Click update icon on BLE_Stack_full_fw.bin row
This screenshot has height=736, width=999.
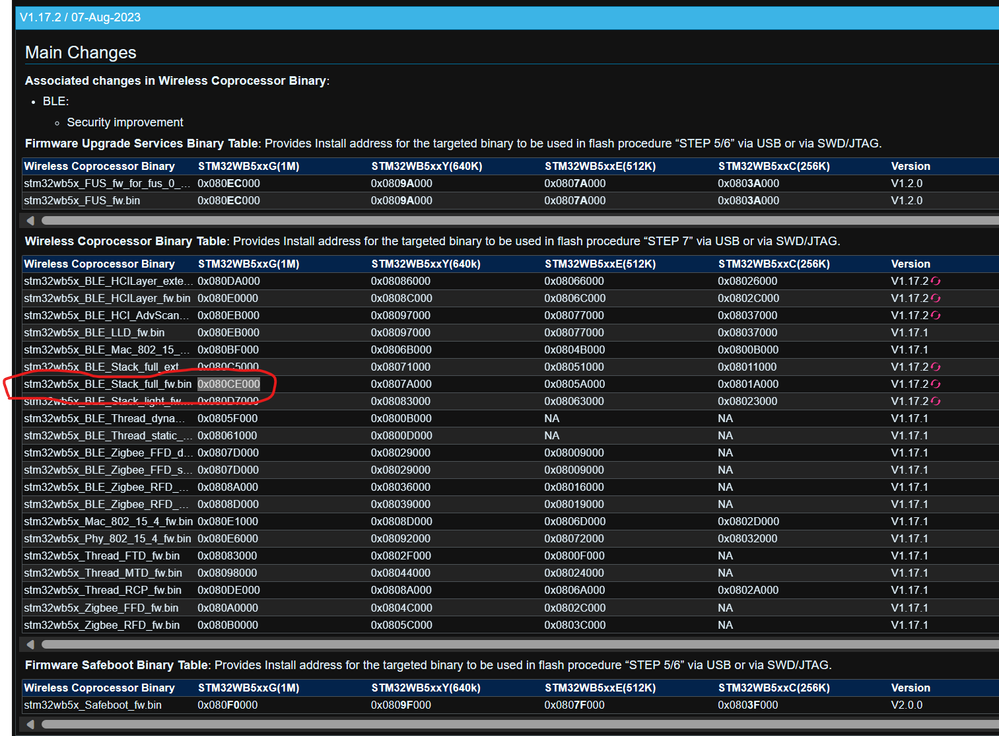pyautogui.click(x=935, y=384)
